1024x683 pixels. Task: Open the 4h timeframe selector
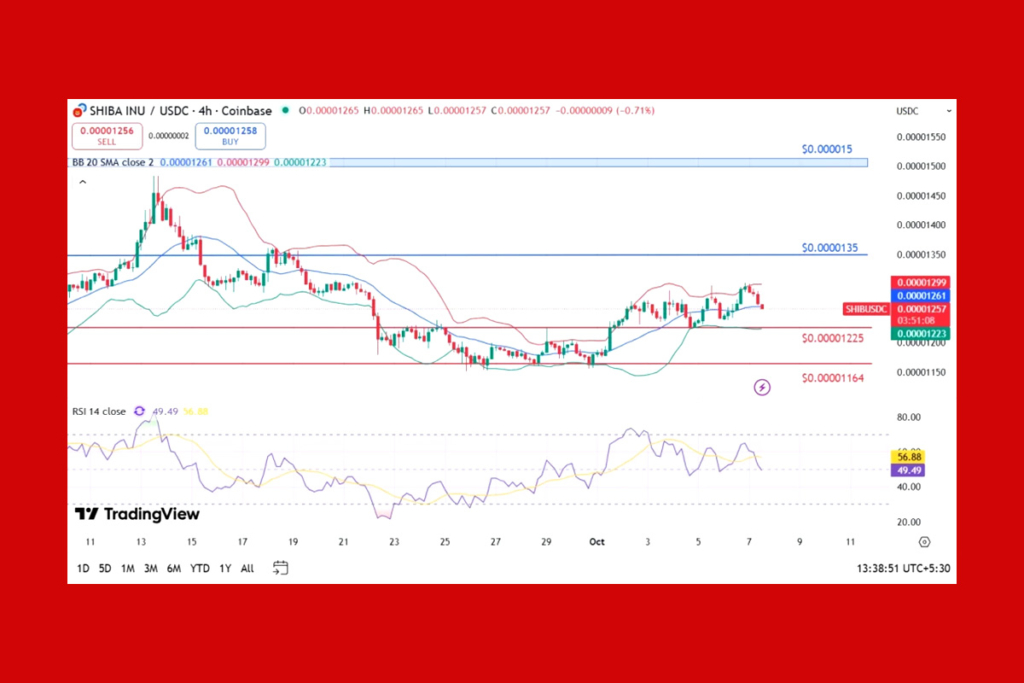tap(206, 111)
